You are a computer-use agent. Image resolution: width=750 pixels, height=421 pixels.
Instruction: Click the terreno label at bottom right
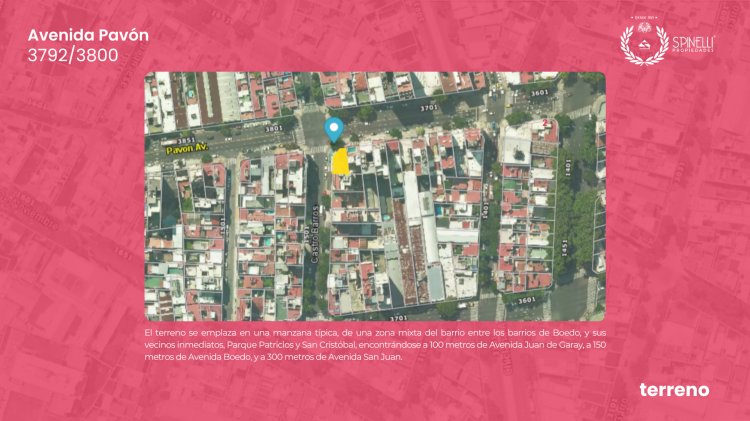[x=674, y=389]
